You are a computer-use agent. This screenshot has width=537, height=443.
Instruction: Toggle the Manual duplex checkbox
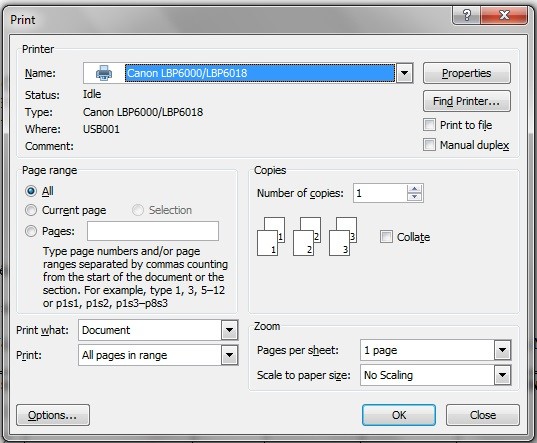[429, 145]
